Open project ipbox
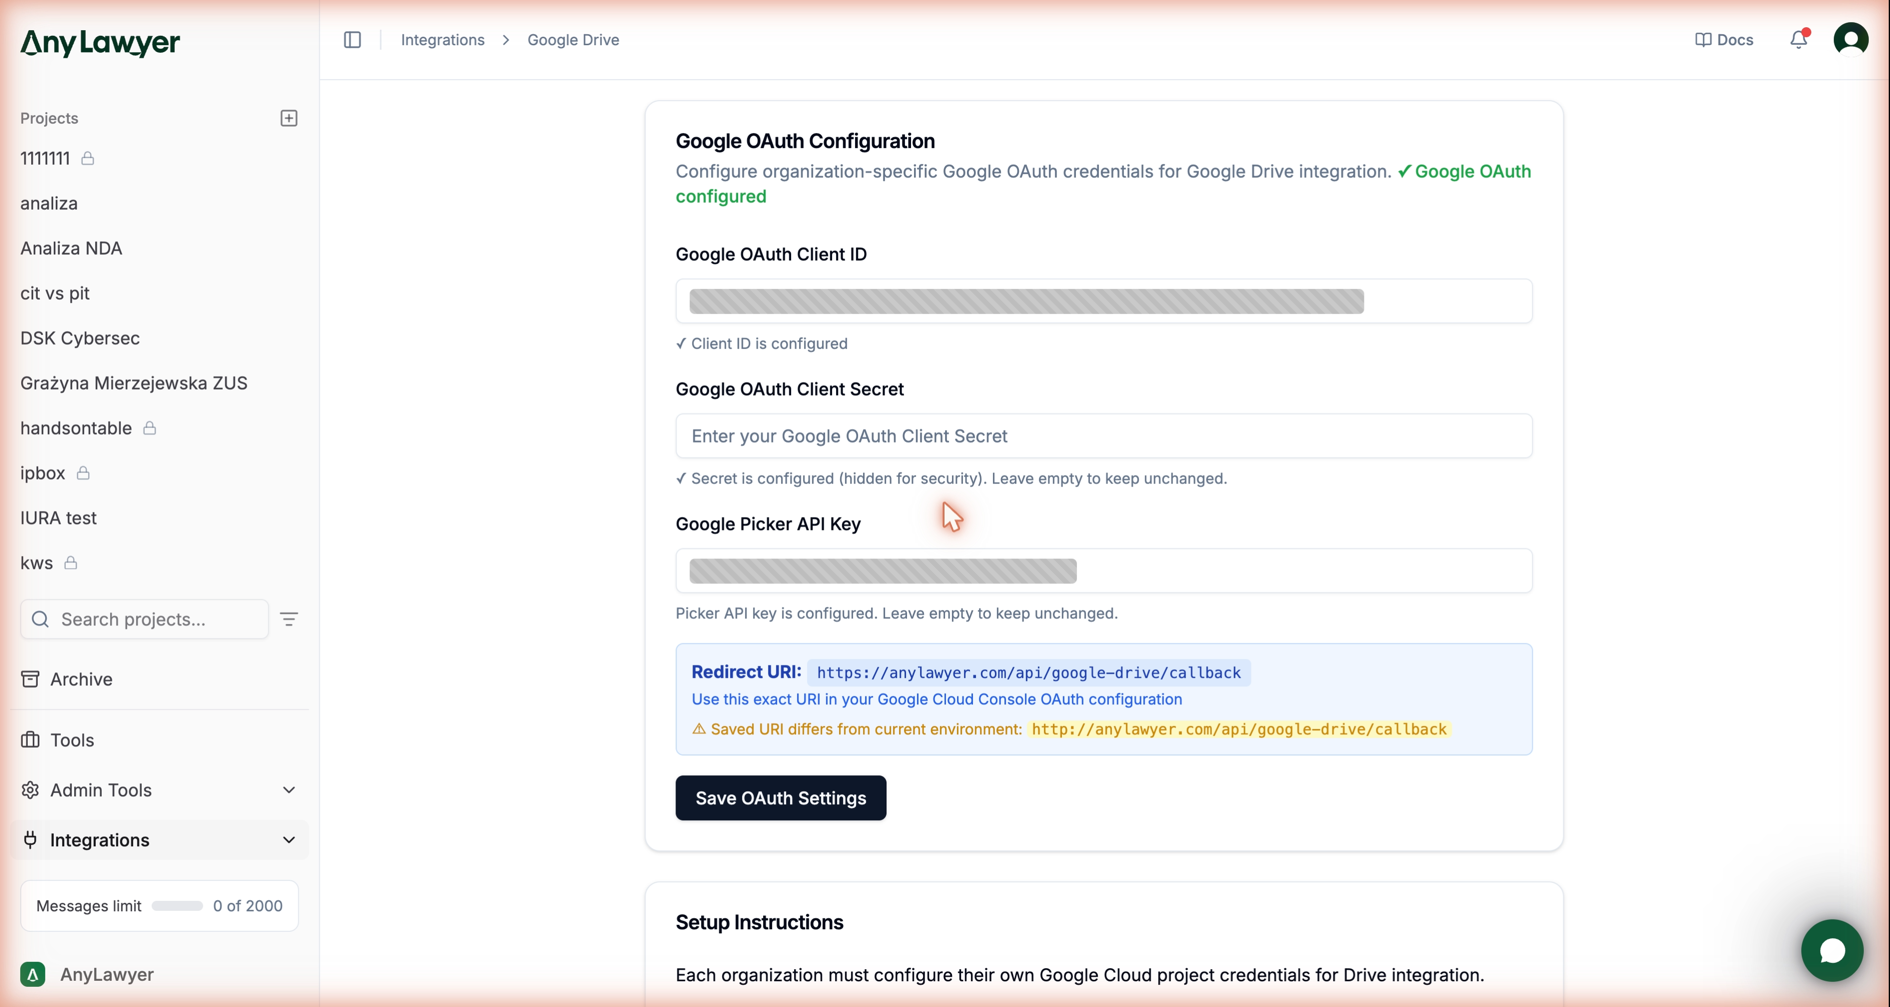Viewport: 1890px width, 1007px height. pos(43,473)
